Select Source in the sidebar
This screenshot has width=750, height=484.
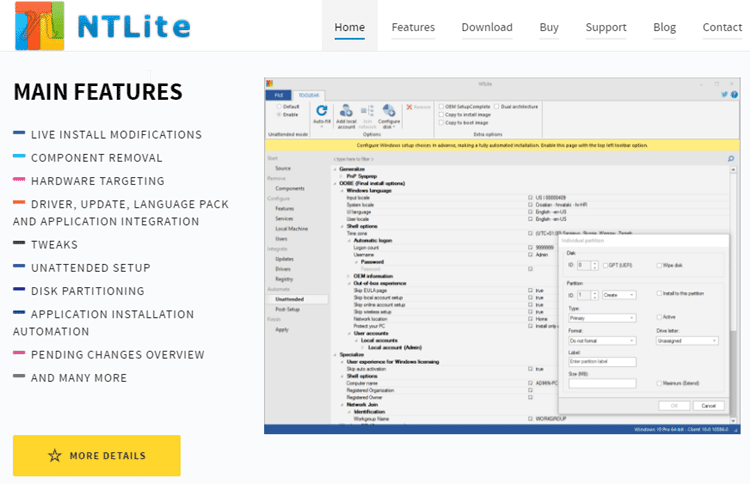(283, 168)
